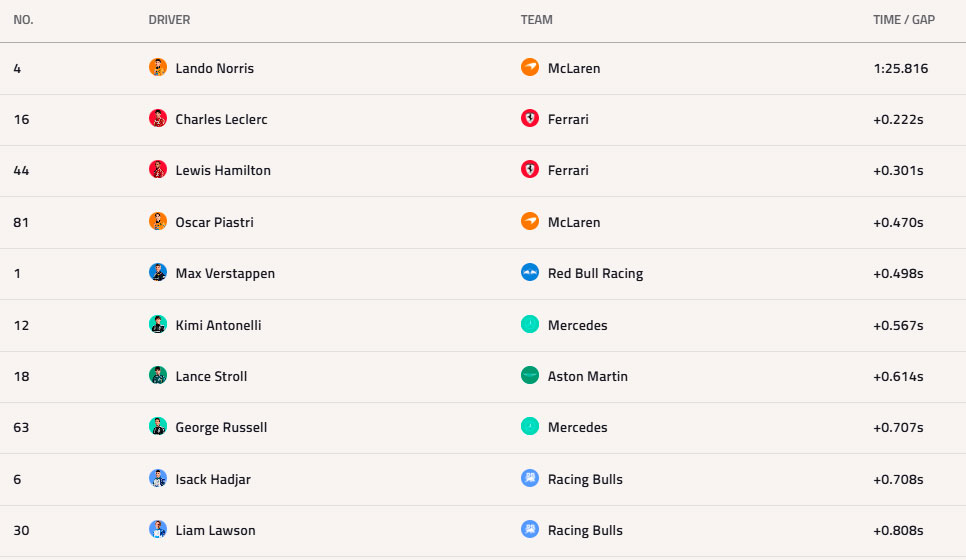Image resolution: width=966 pixels, height=560 pixels.
Task: Click Max Verstappen driver avatar icon
Action: pyautogui.click(x=158, y=273)
